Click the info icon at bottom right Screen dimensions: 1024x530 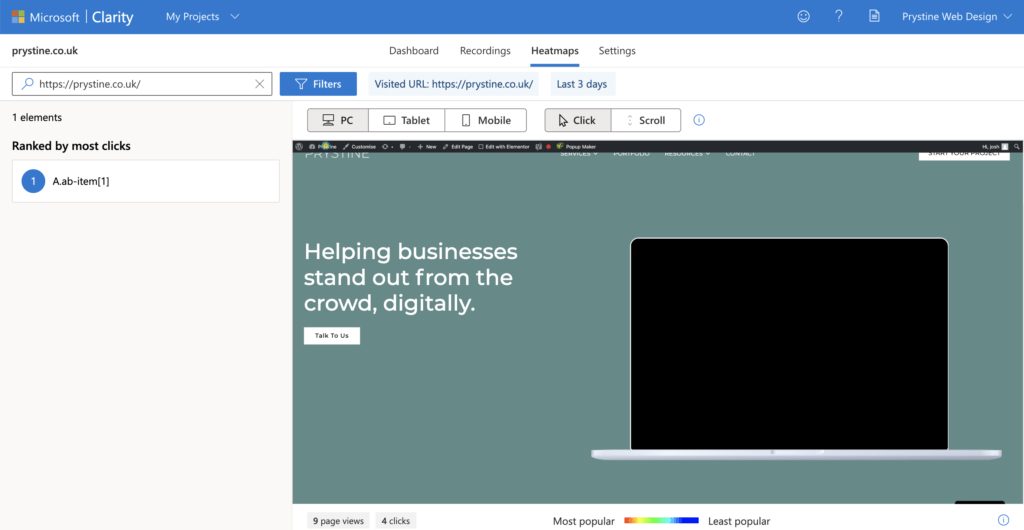(x=1003, y=520)
